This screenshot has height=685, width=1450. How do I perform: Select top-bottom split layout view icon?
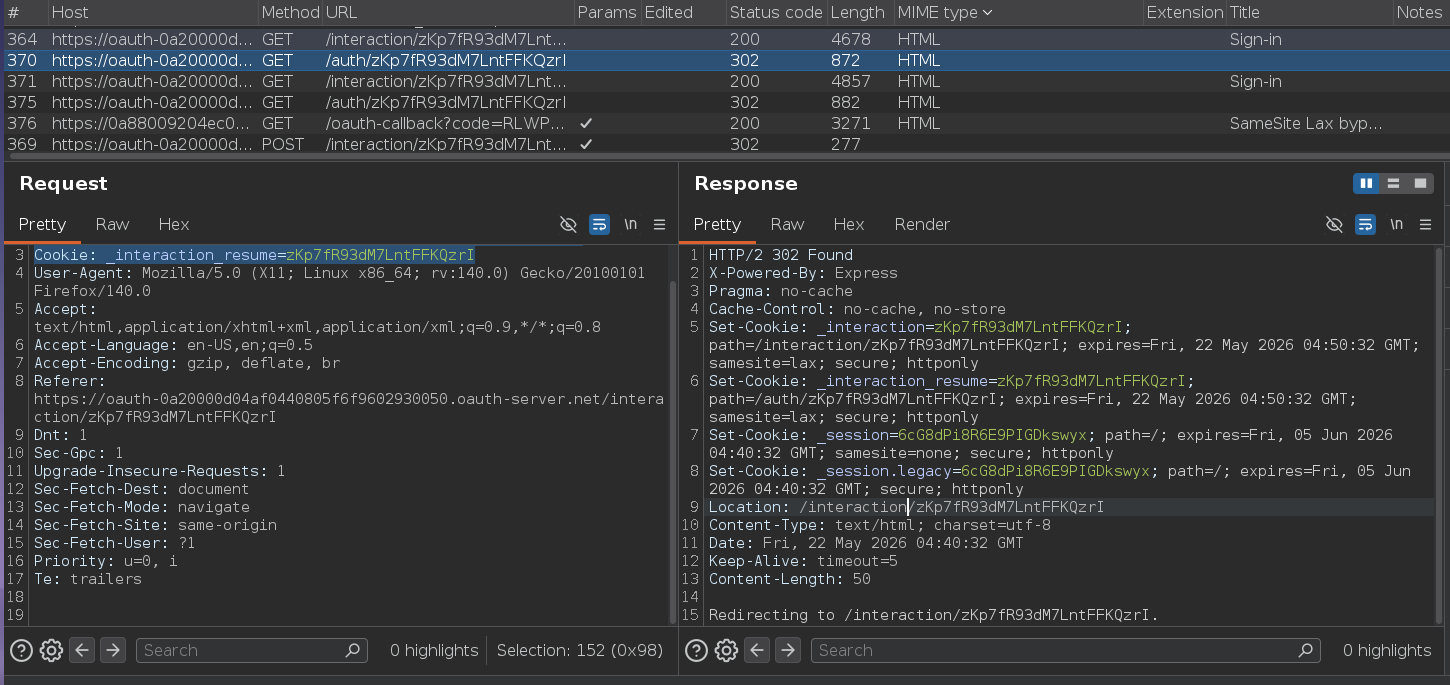tap(1393, 184)
